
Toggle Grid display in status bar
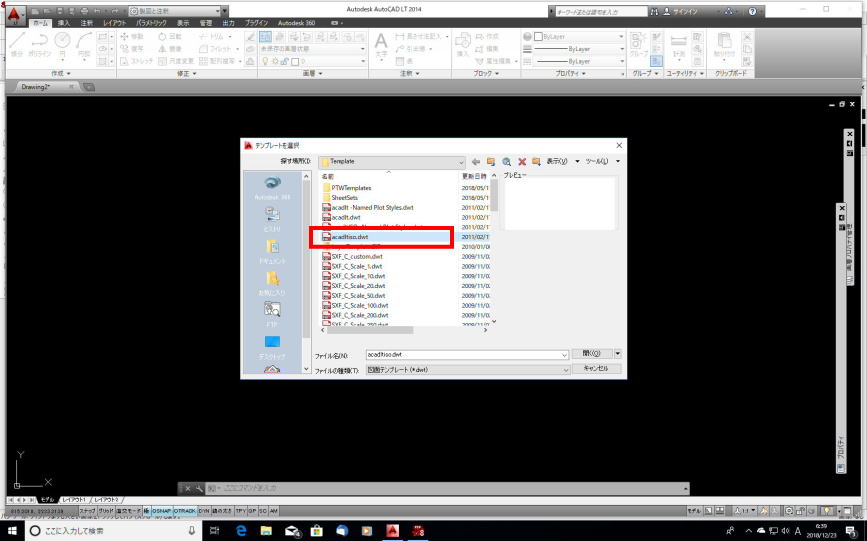[x=106, y=511]
